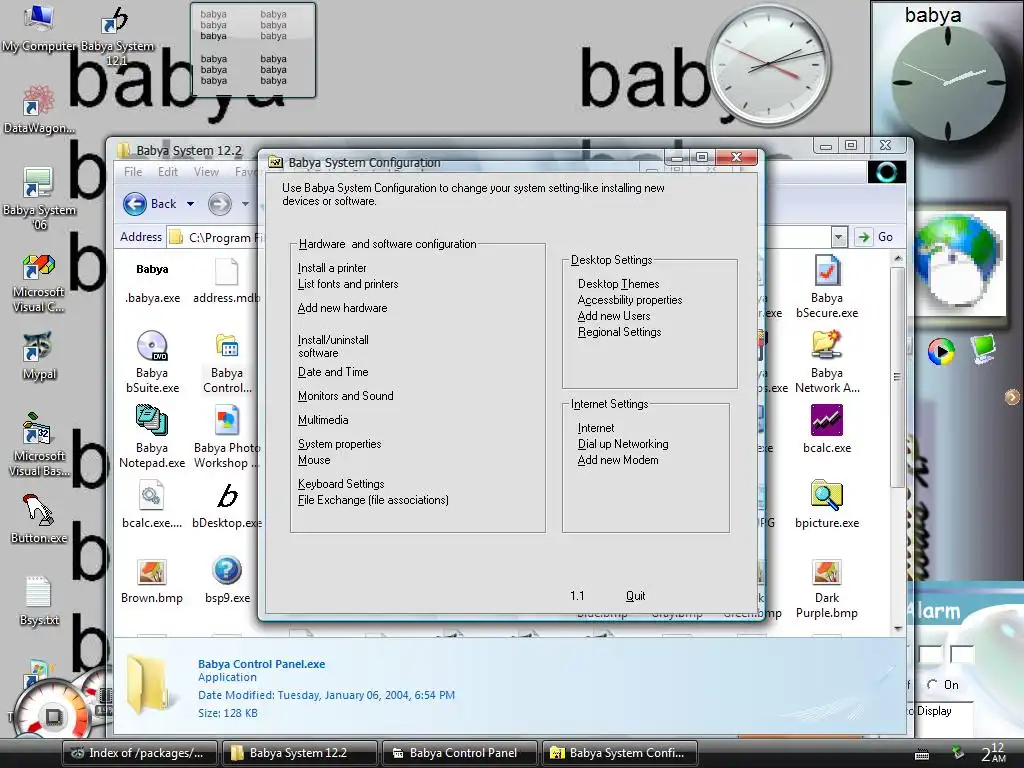The height and width of the screenshot is (768, 1024).
Task: Click Add new Modem
Action: (x=618, y=460)
